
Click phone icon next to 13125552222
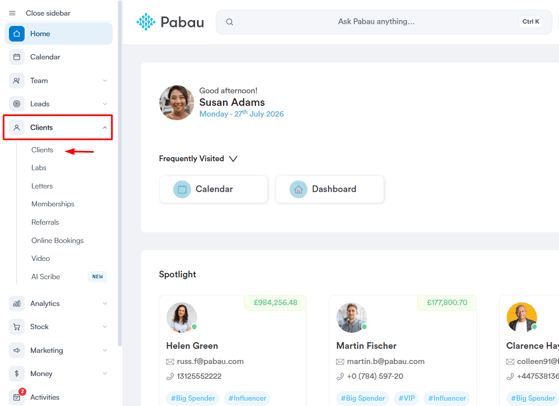pos(170,376)
